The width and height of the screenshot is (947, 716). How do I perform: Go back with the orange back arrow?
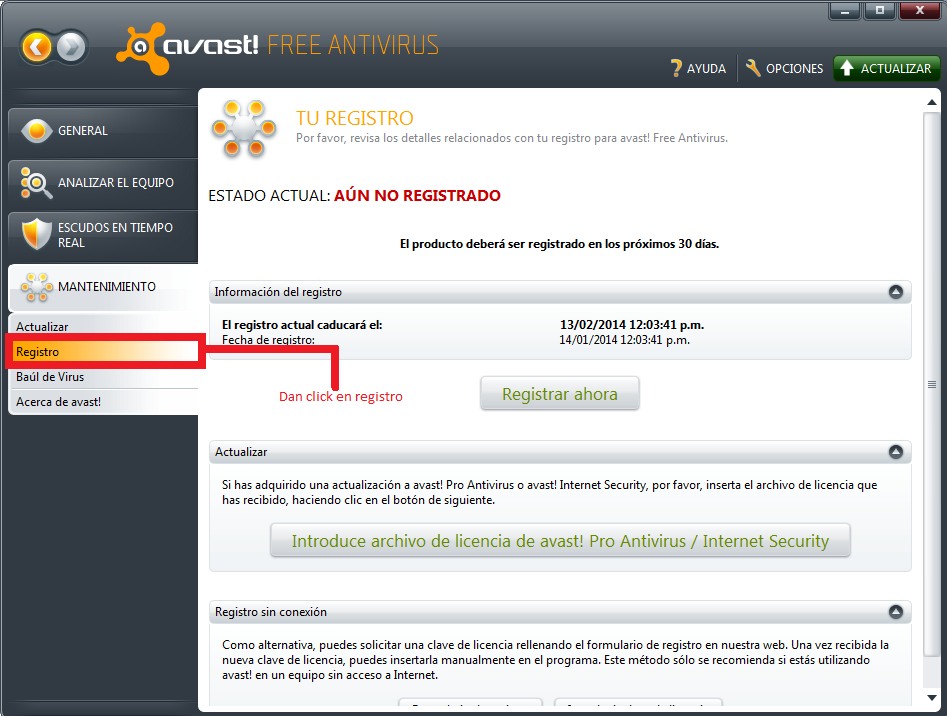(37, 46)
